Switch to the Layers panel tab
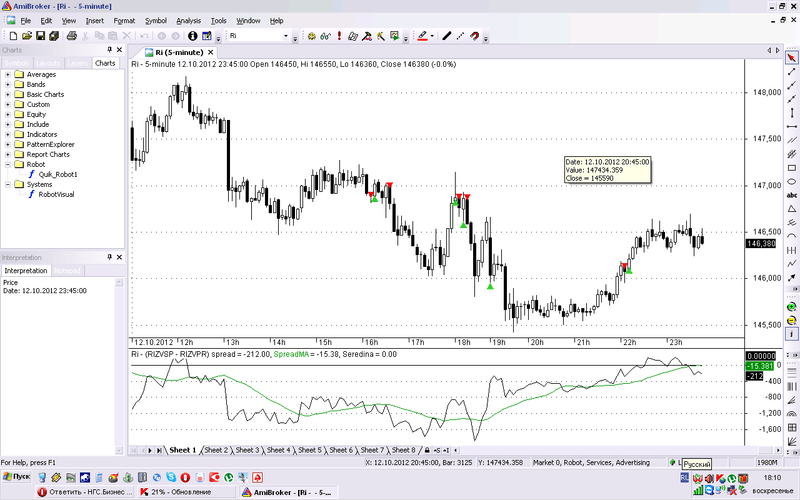The image size is (800, 500). pyautogui.click(x=77, y=63)
